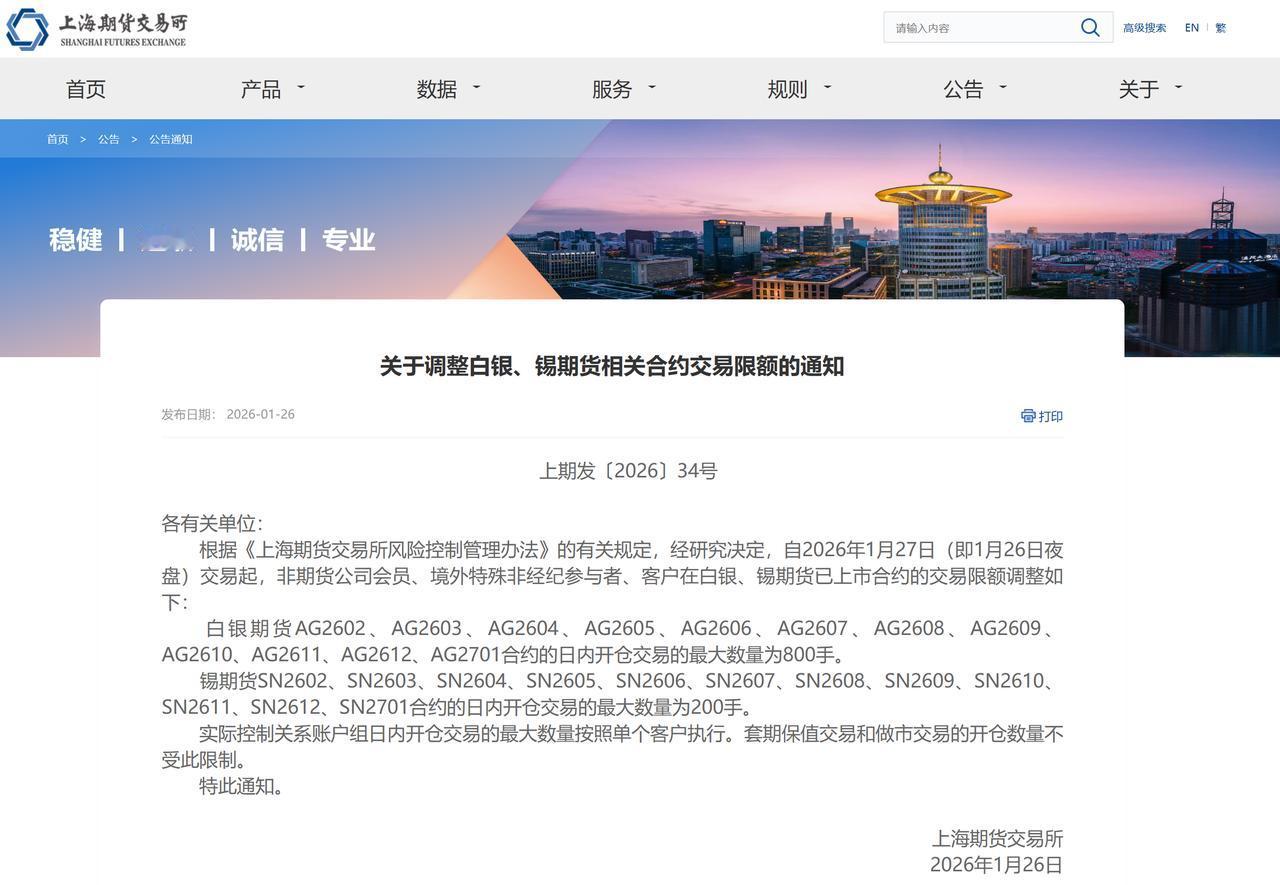Click 公告通知 in the breadcrumb
The width and height of the screenshot is (1280, 885).
(x=171, y=139)
